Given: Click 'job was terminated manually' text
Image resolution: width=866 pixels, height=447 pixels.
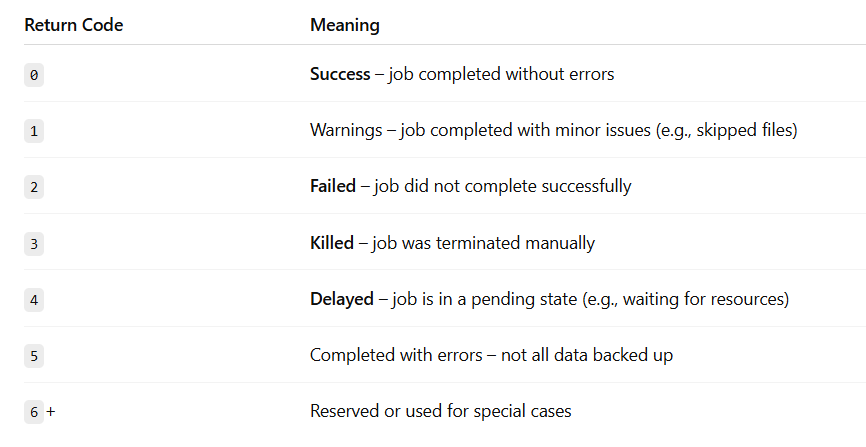Looking at the screenshot, I should point(483,243).
